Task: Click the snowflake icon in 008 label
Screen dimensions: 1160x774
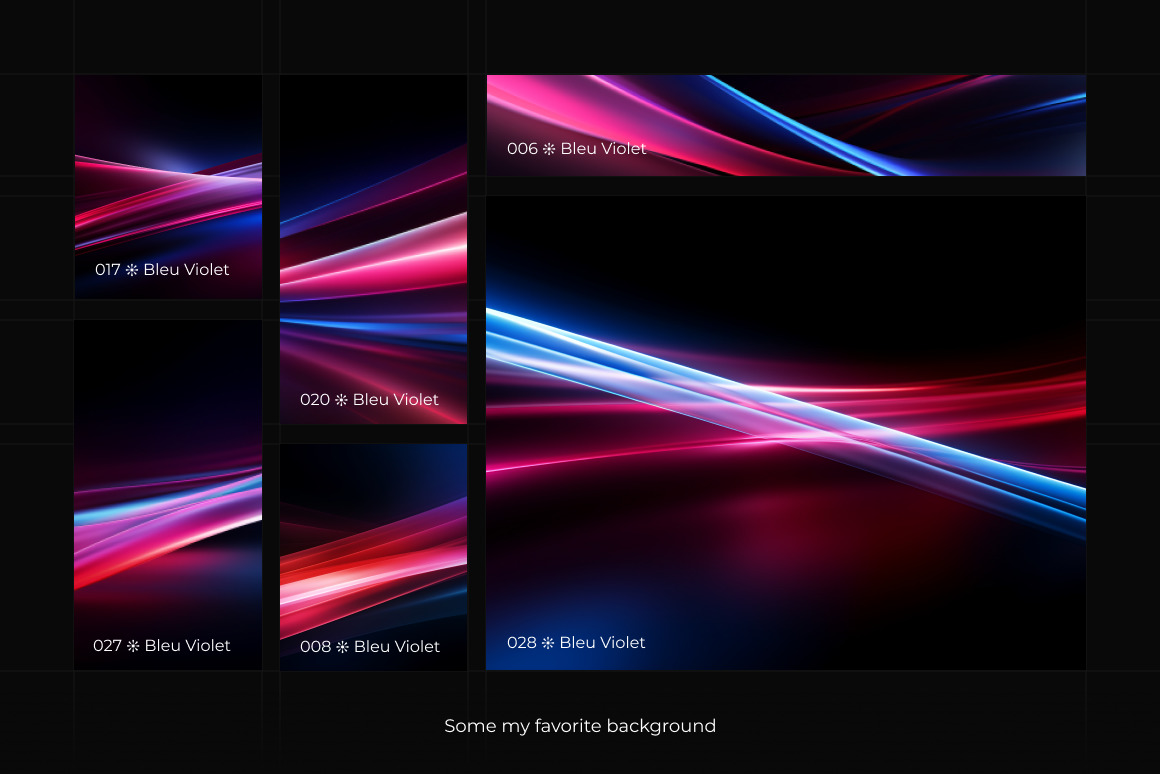Action: (342, 647)
